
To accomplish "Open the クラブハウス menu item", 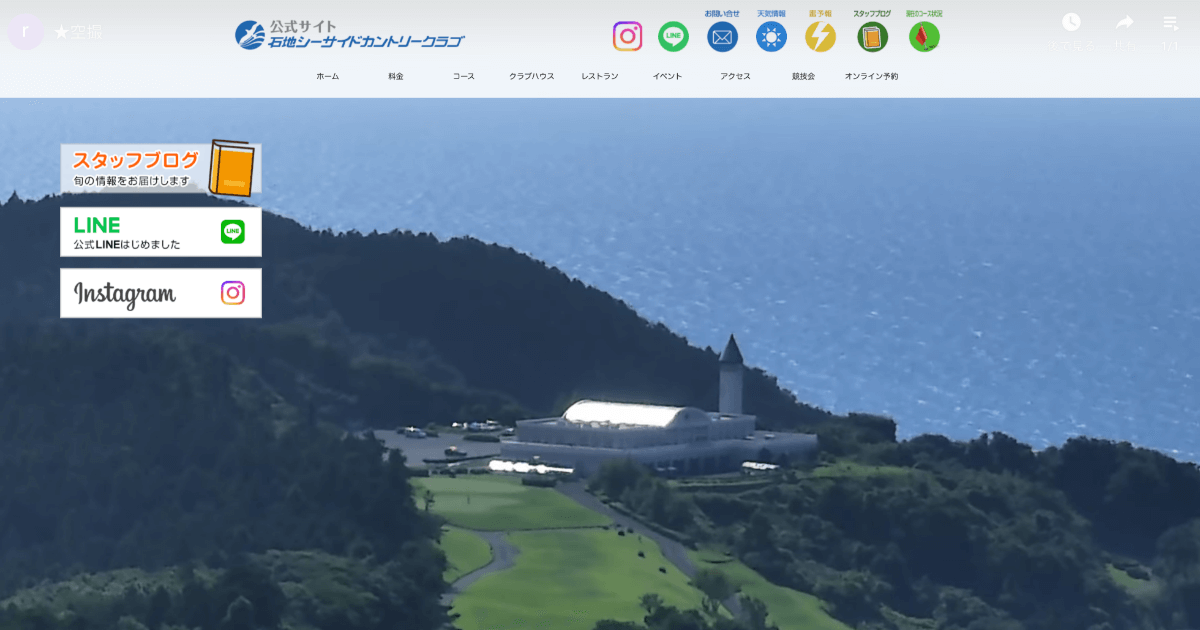I will [x=531, y=76].
